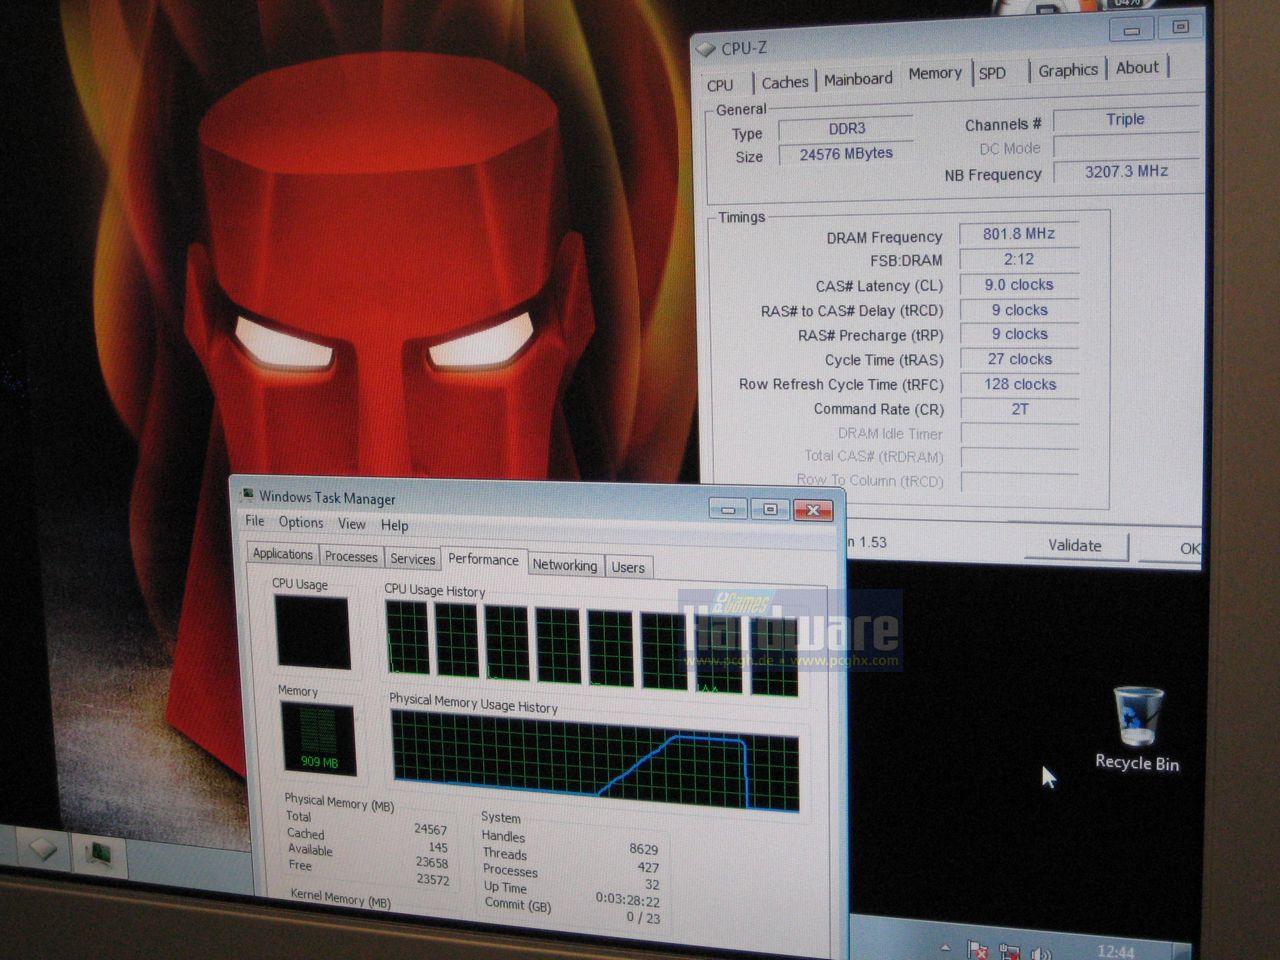Click the Physical Memory Usage History graph
The image size is (1280, 960).
click(x=596, y=761)
